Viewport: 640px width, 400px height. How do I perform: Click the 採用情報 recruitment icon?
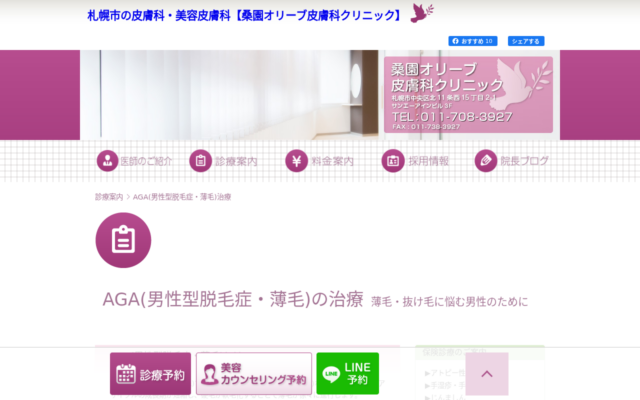click(x=392, y=161)
